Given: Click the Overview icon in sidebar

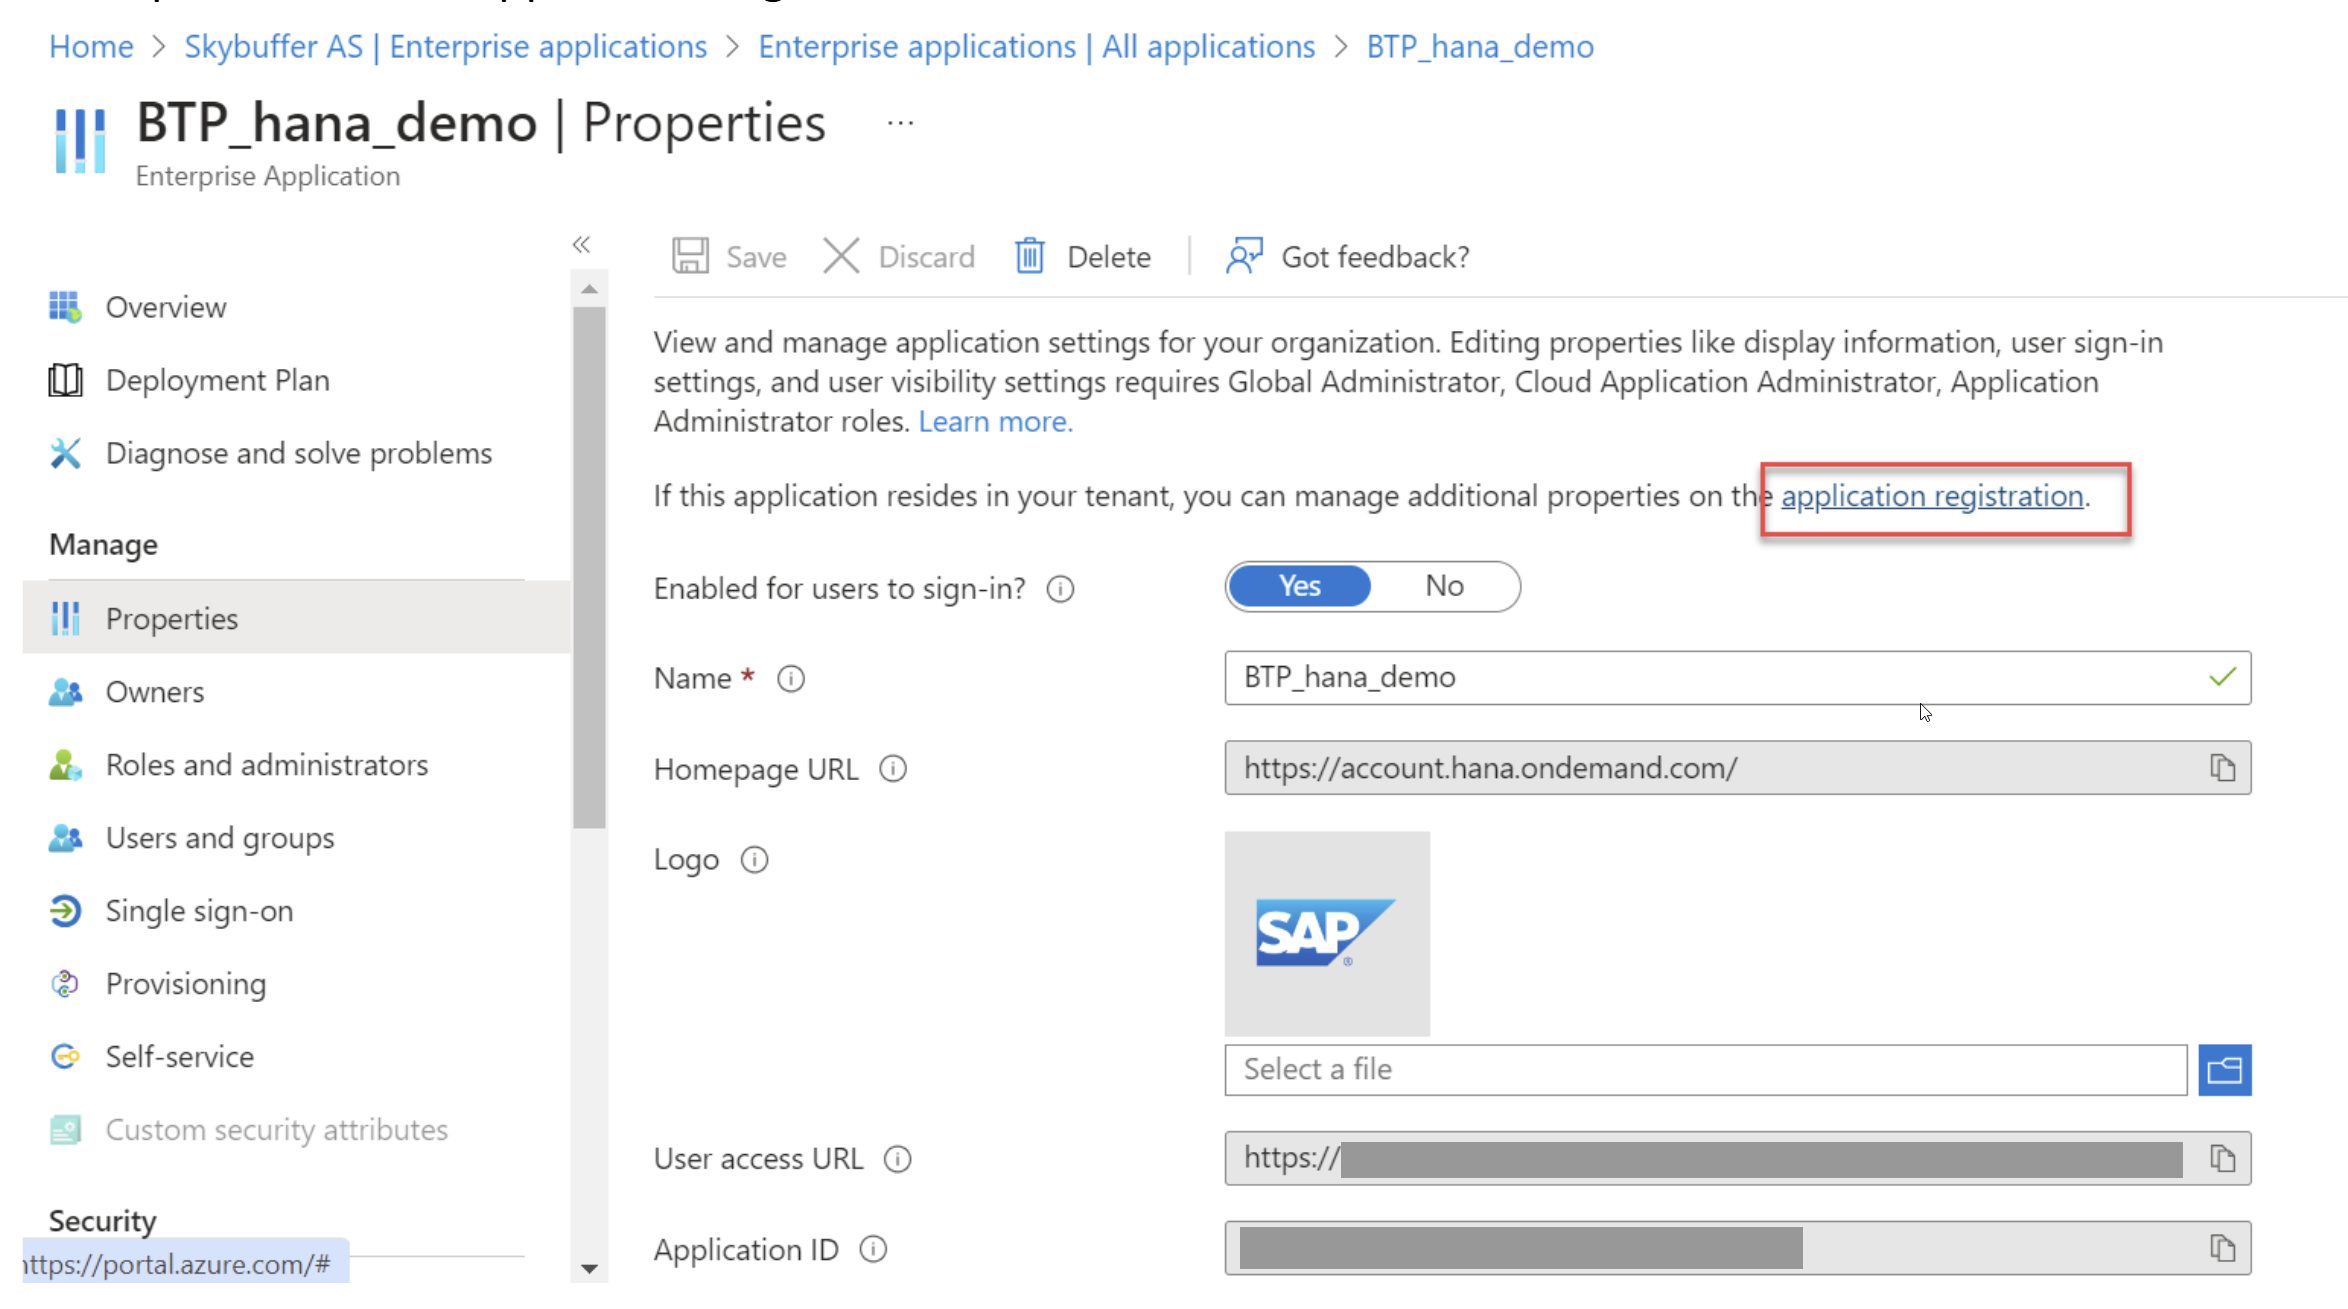Looking at the screenshot, I should tap(66, 307).
